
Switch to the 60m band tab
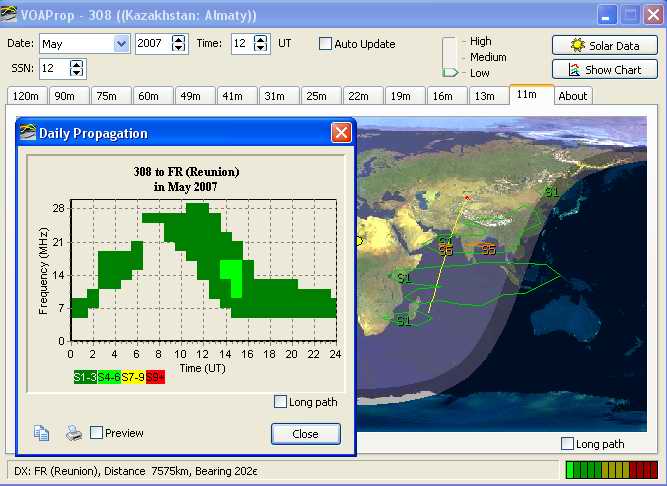pos(153,96)
